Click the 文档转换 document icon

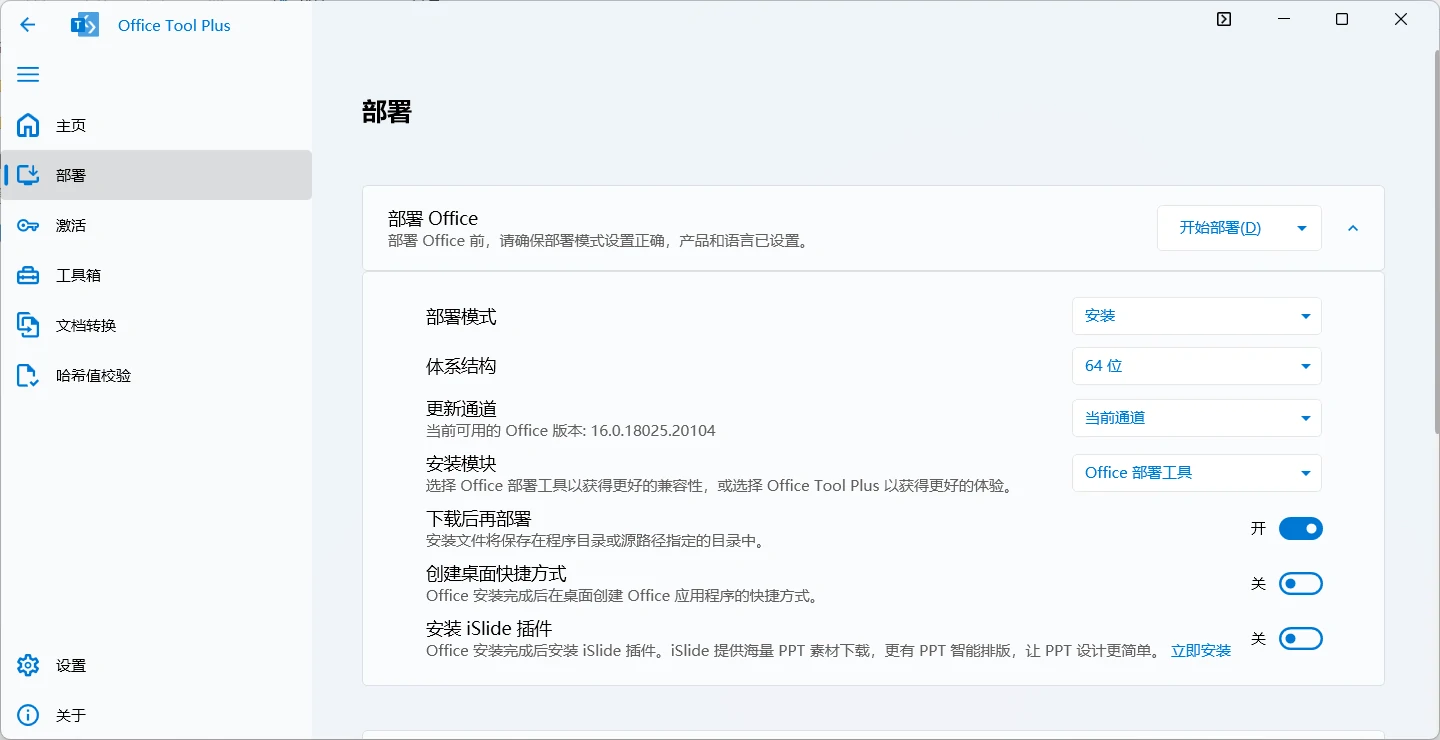tap(28, 325)
